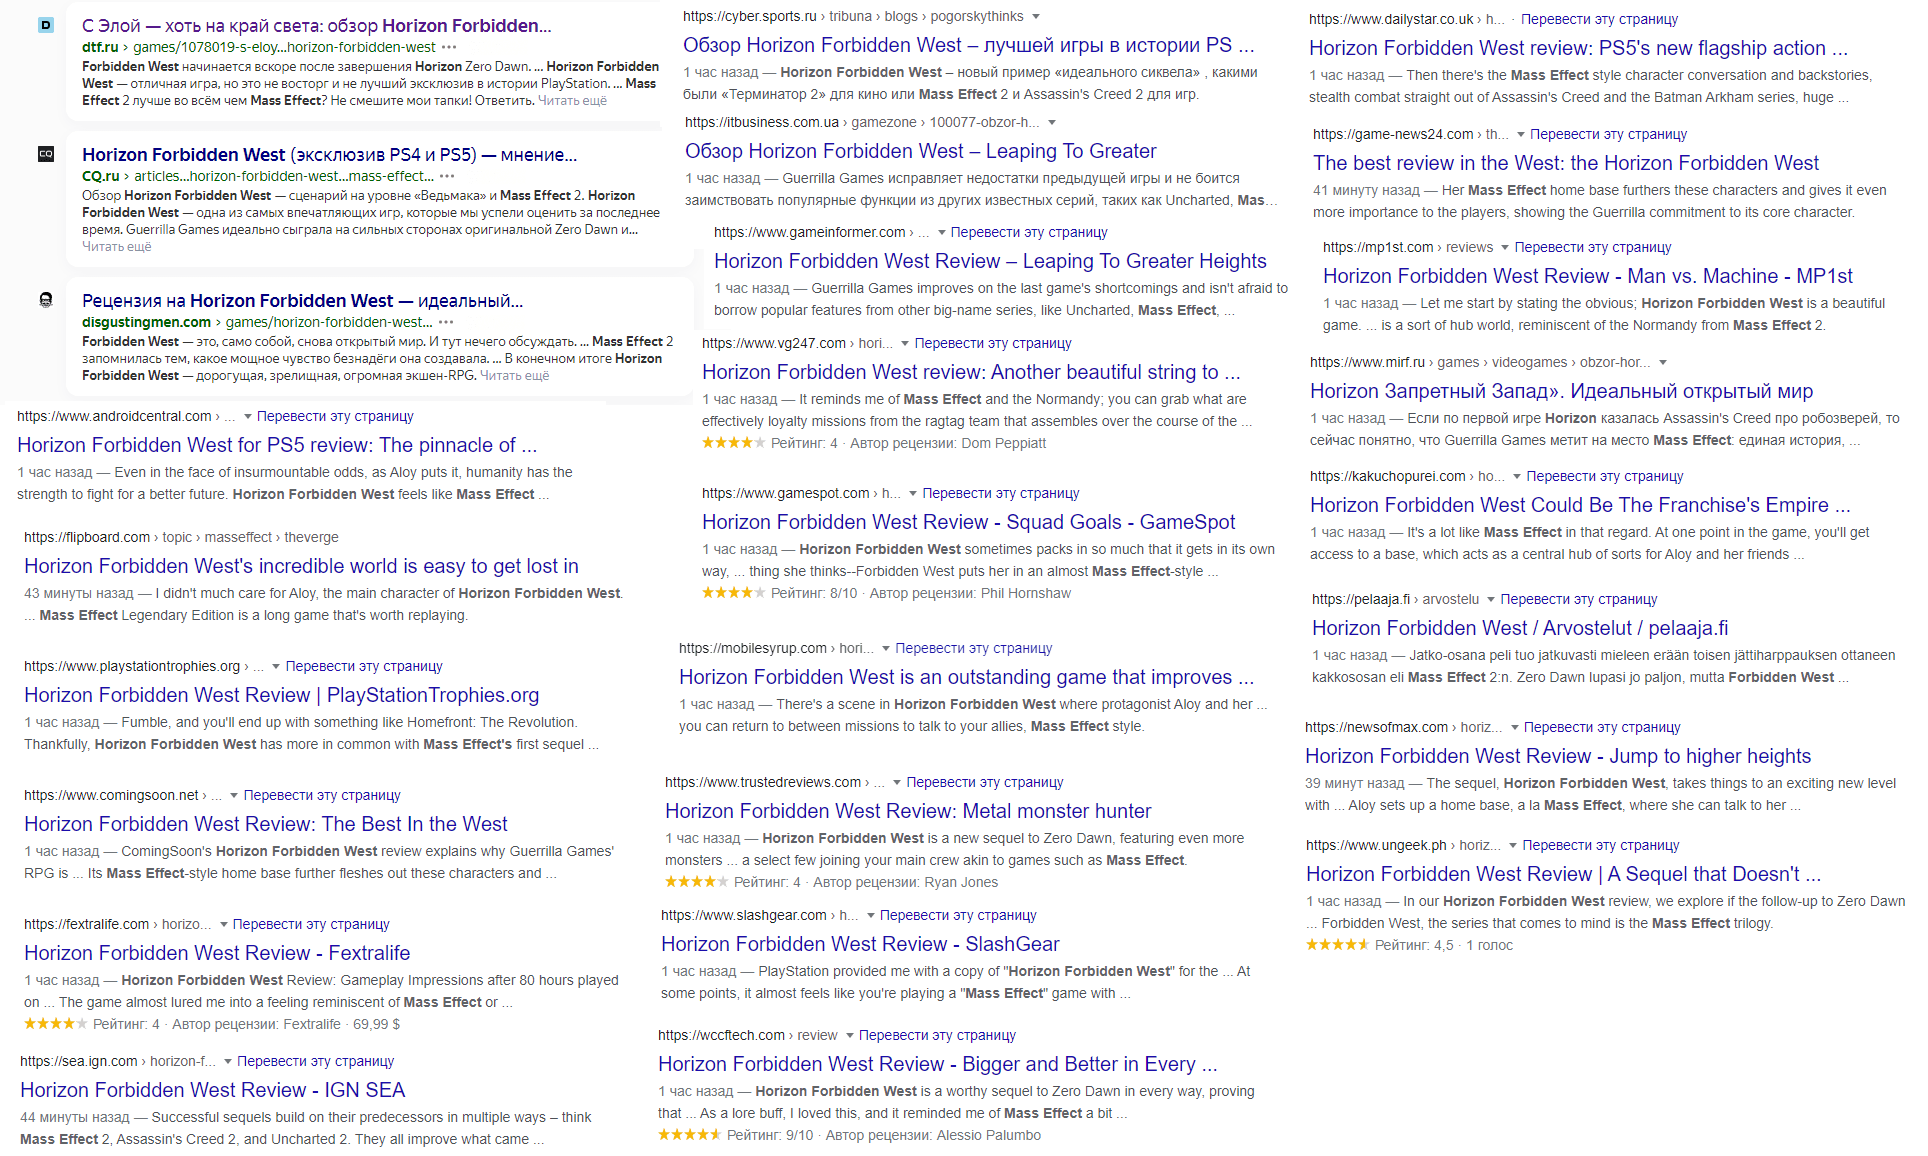Click 'Автор рецензии: Alessio Palumbo' text
This screenshot has height=1156, width=1928.
coord(933,1135)
